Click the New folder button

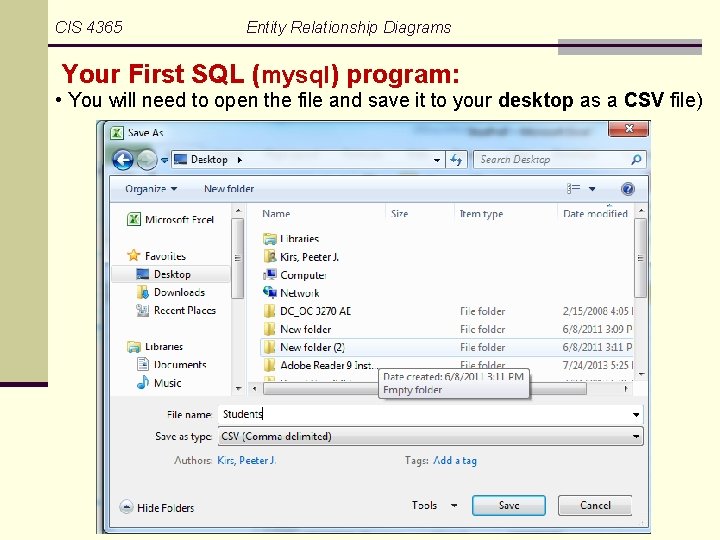pos(229,189)
